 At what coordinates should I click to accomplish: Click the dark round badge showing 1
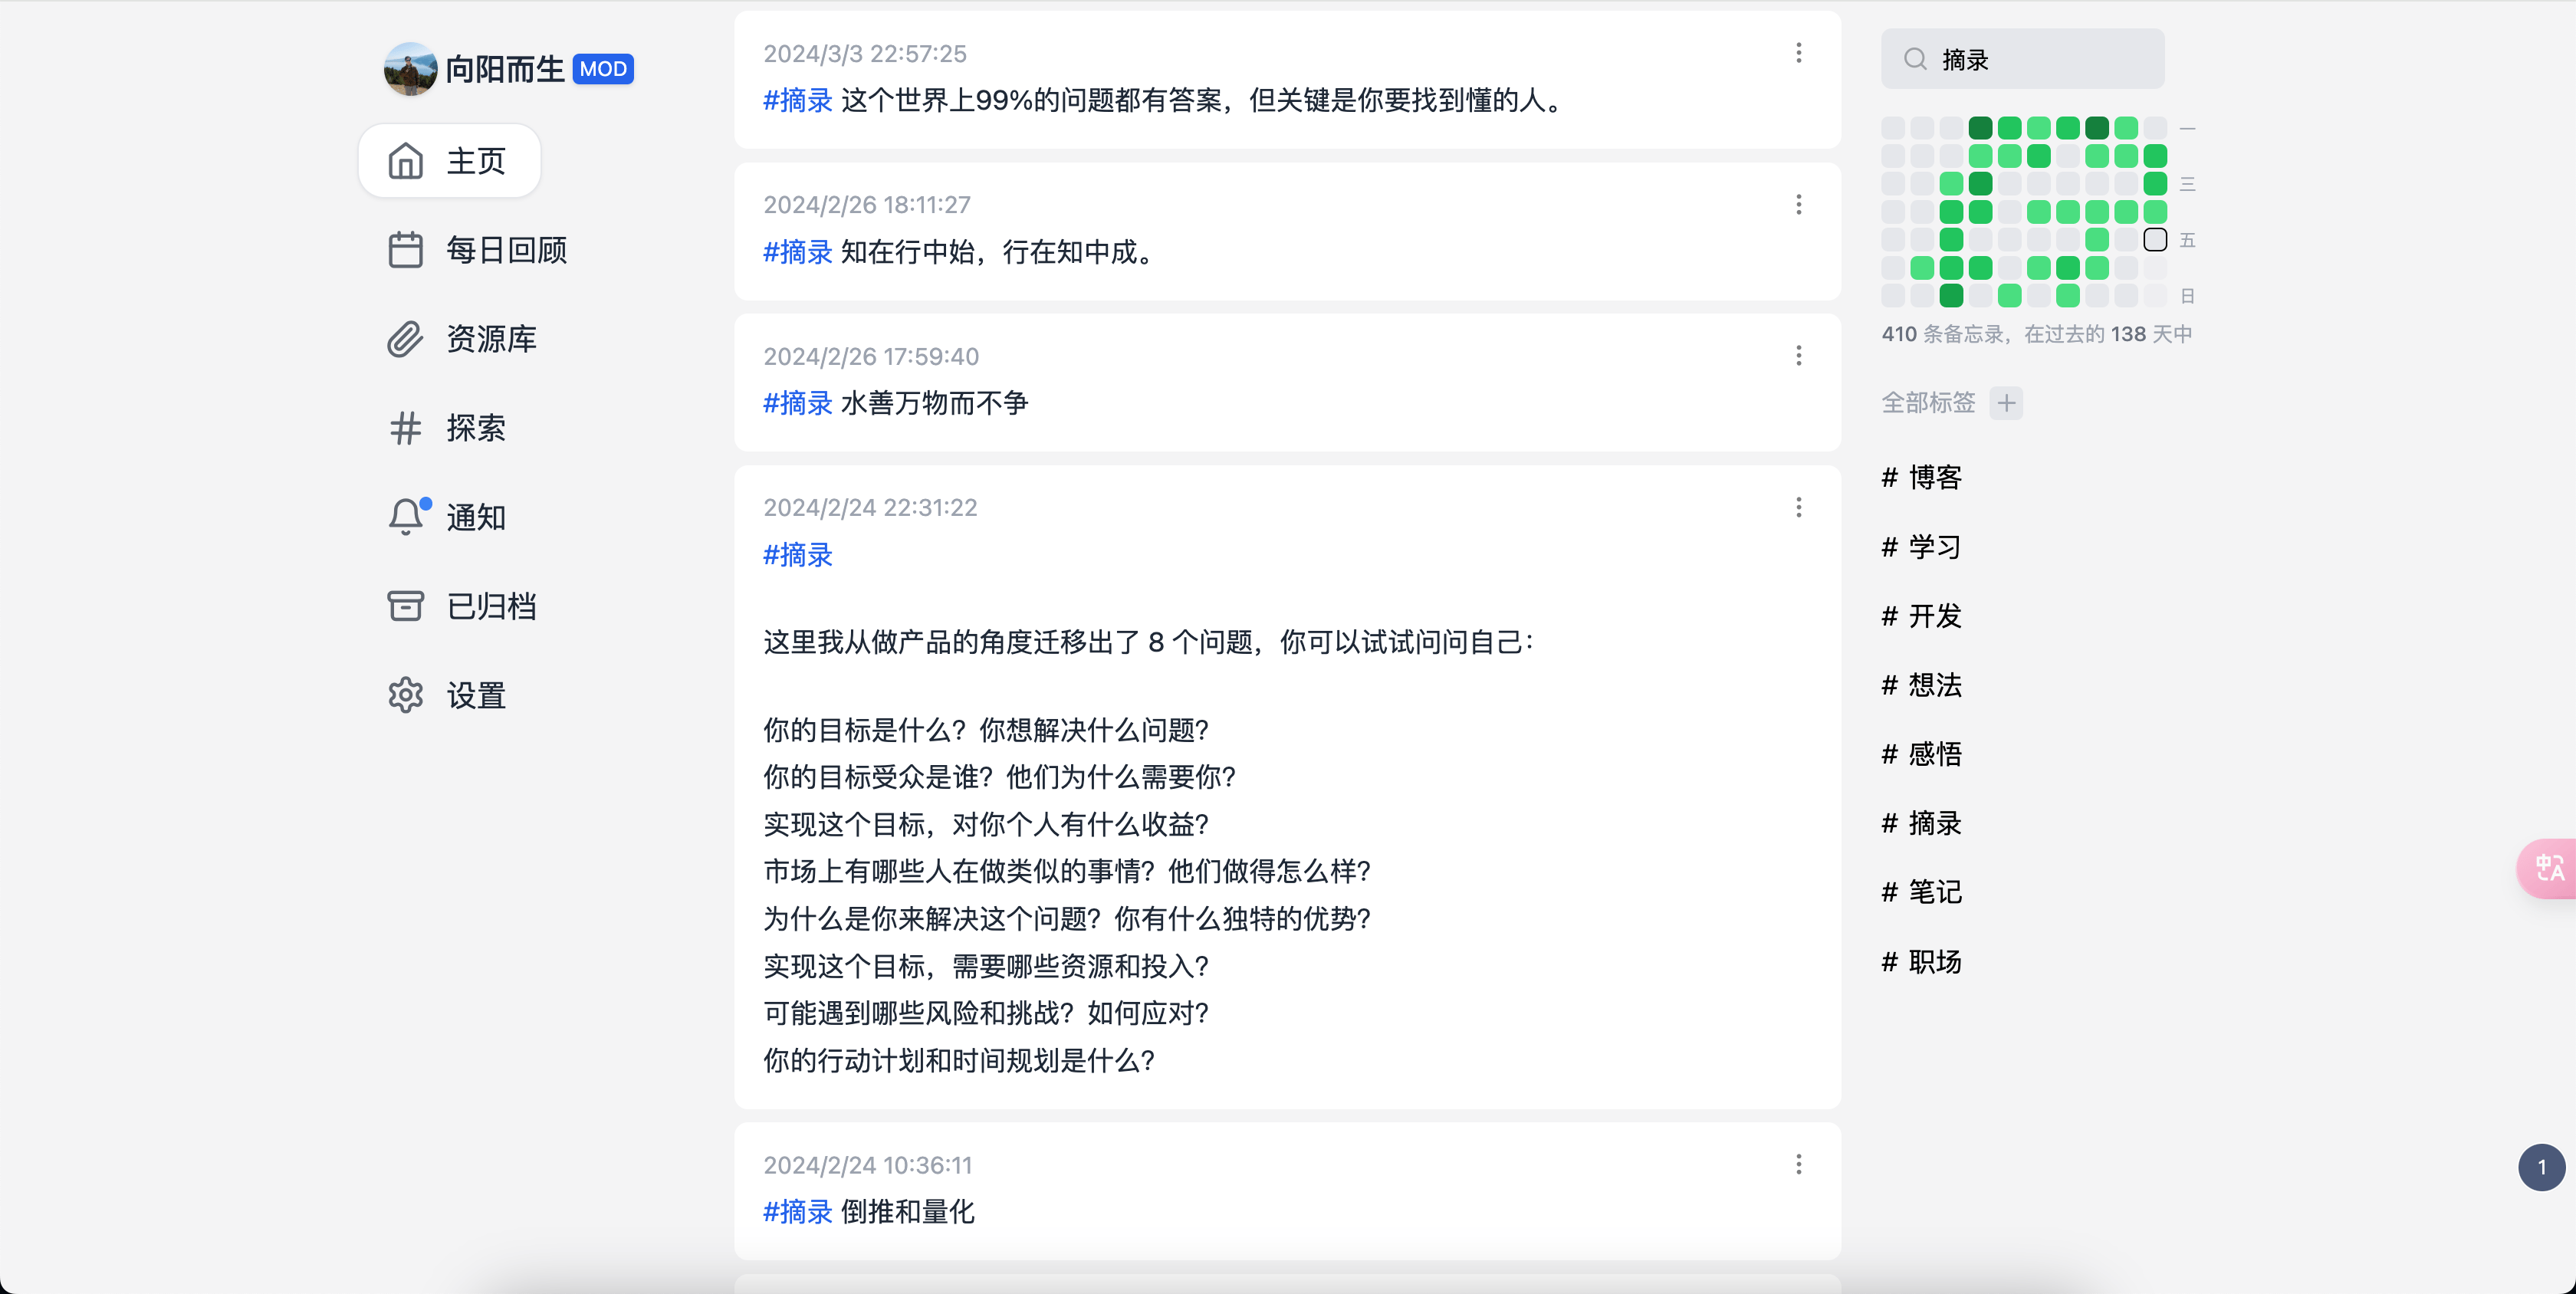click(2541, 1167)
